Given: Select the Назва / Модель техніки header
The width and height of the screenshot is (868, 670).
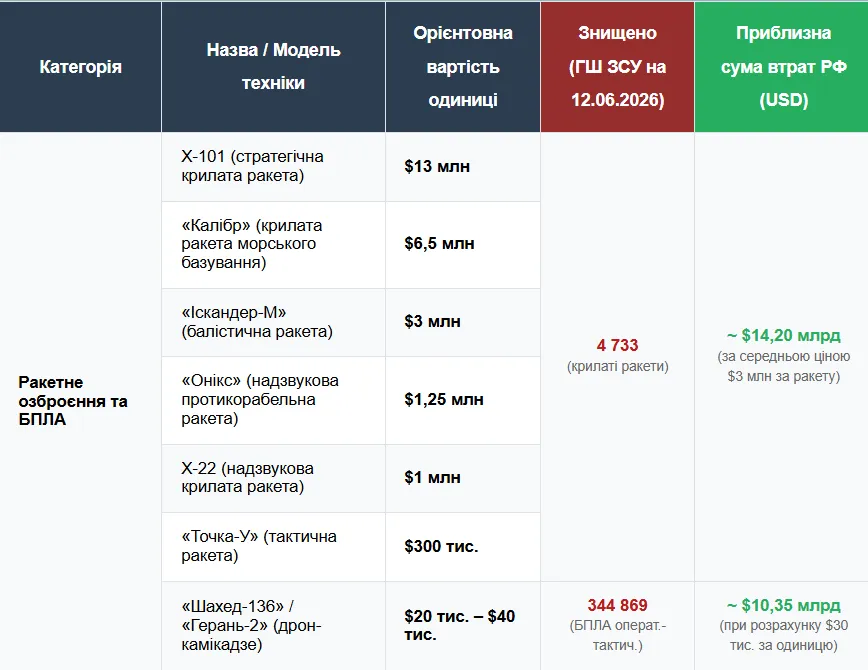Looking at the screenshot, I should (273, 67).
